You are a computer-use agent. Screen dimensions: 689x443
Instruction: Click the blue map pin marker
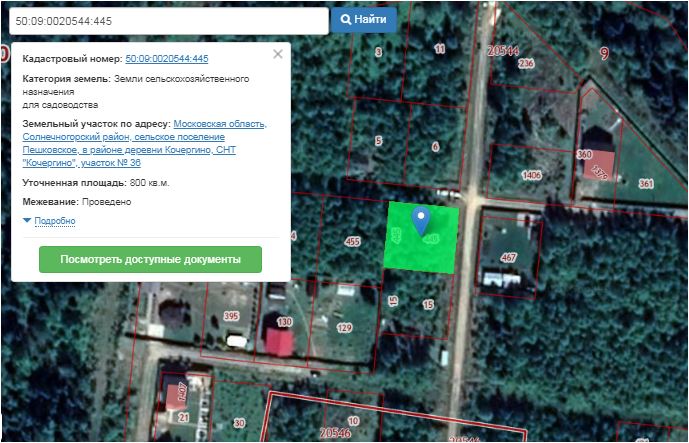(422, 219)
